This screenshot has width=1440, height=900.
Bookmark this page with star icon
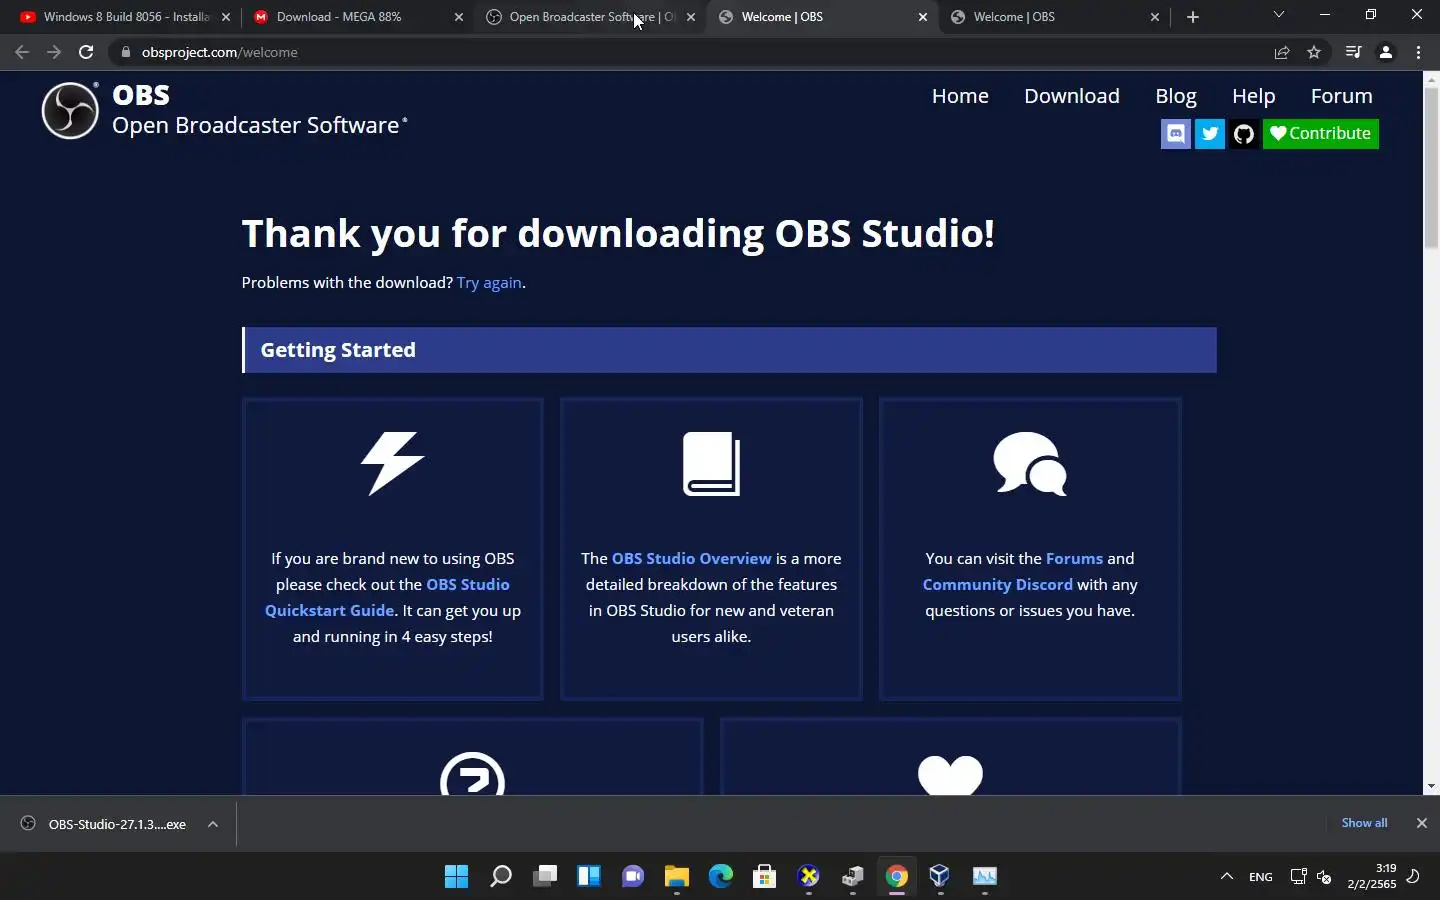click(1314, 52)
